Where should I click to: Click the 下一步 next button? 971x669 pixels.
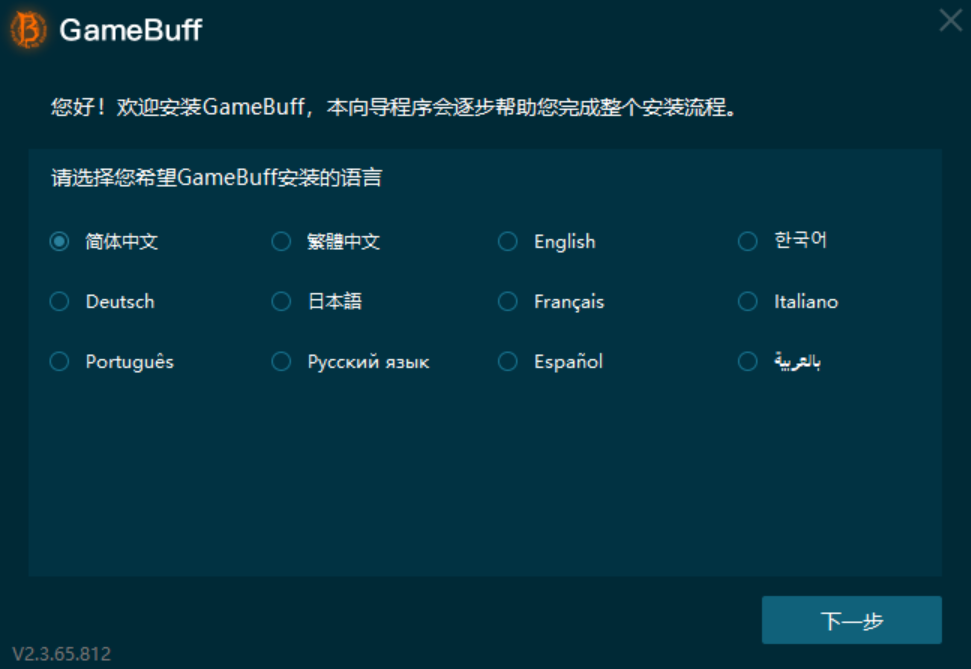[x=851, y=620]
